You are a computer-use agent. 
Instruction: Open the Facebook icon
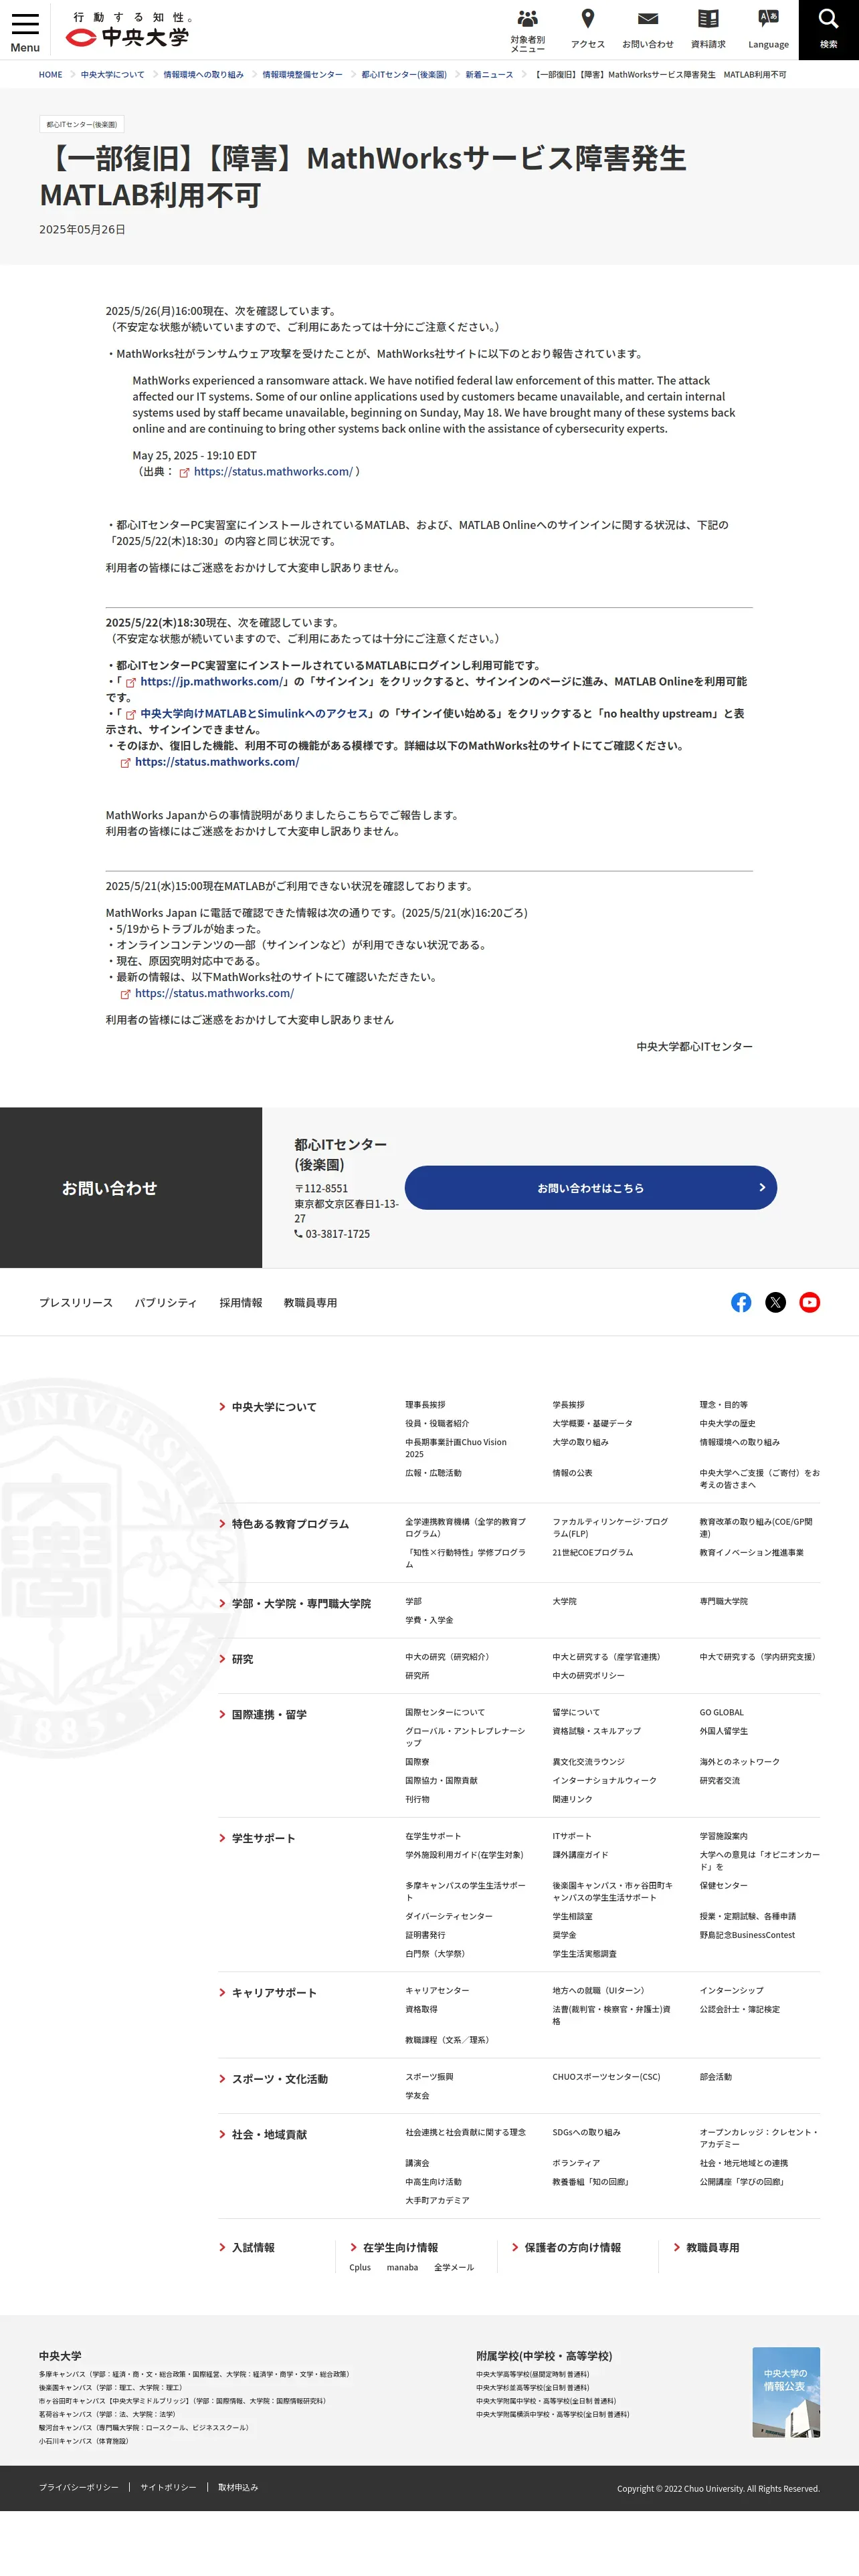tap(741, 1302)
